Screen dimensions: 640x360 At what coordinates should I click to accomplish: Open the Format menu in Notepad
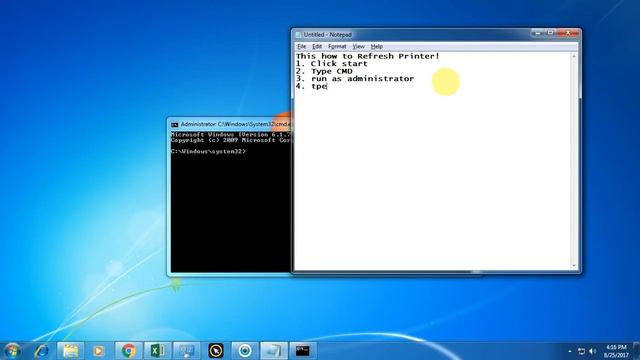click(337, 47)
